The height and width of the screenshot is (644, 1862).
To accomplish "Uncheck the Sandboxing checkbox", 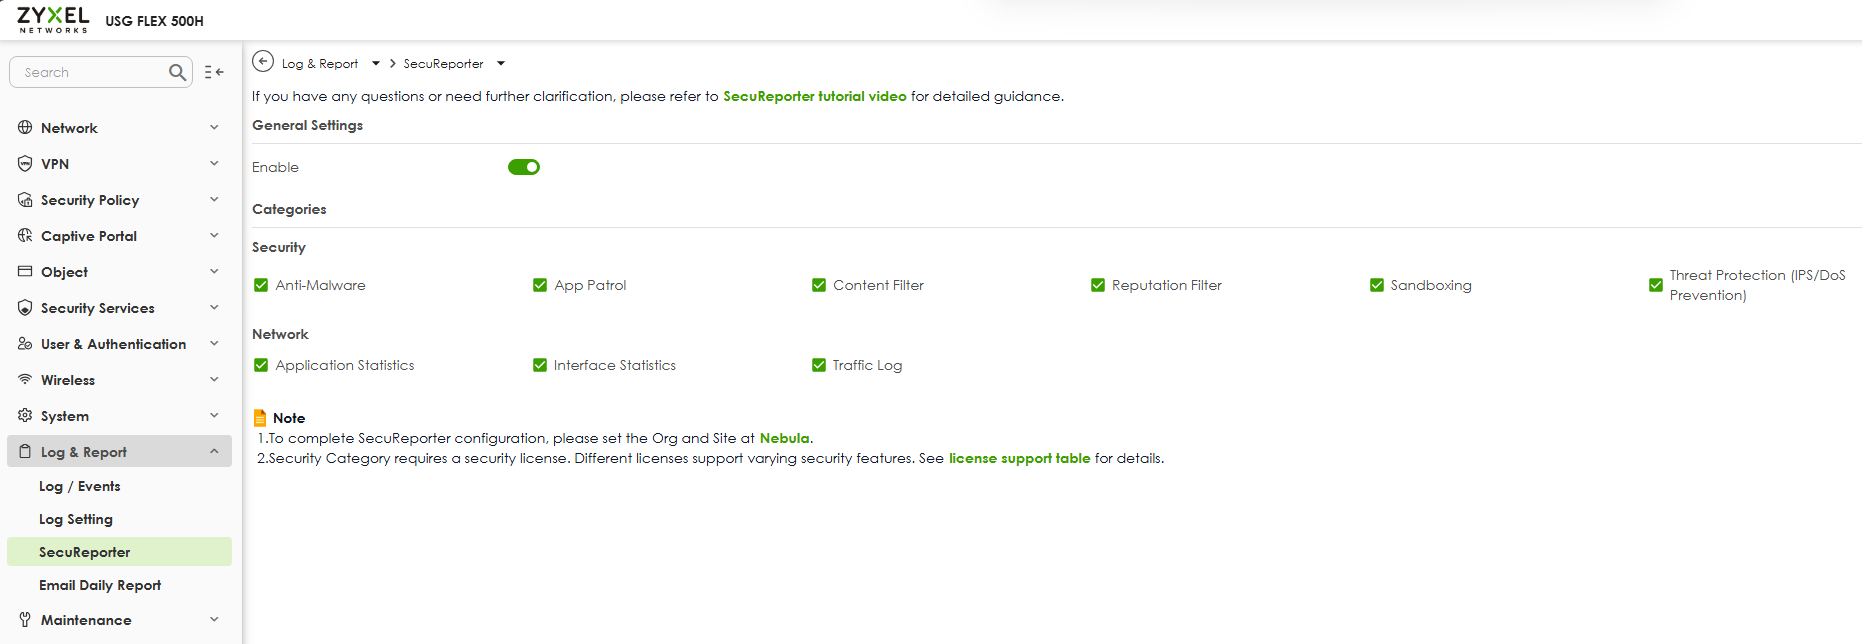I will click(x=1377, y=285).
